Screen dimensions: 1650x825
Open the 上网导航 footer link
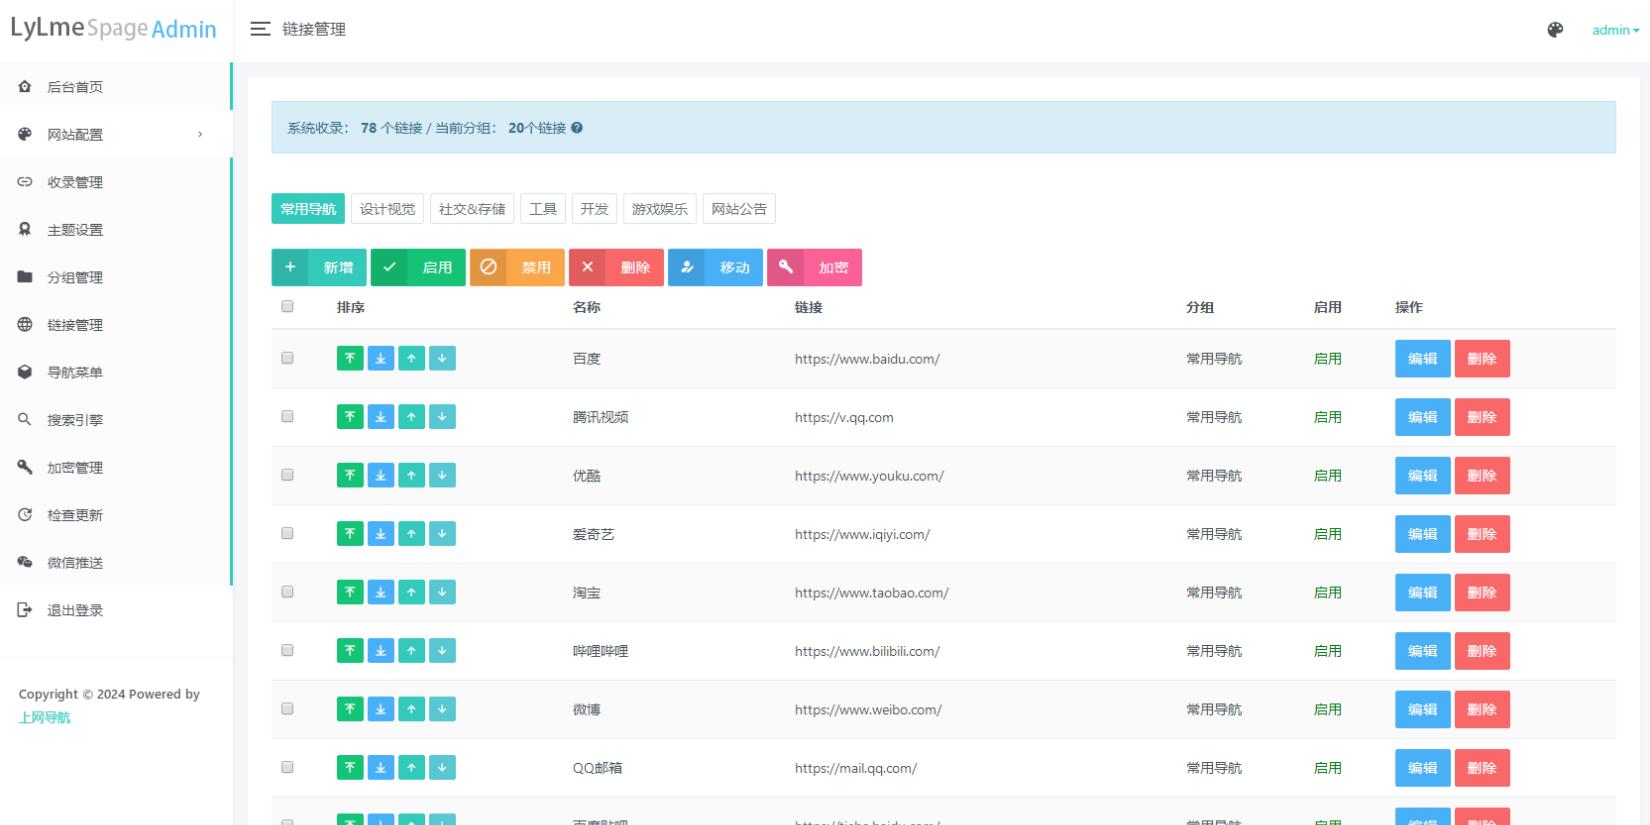[x=45, y=717]
